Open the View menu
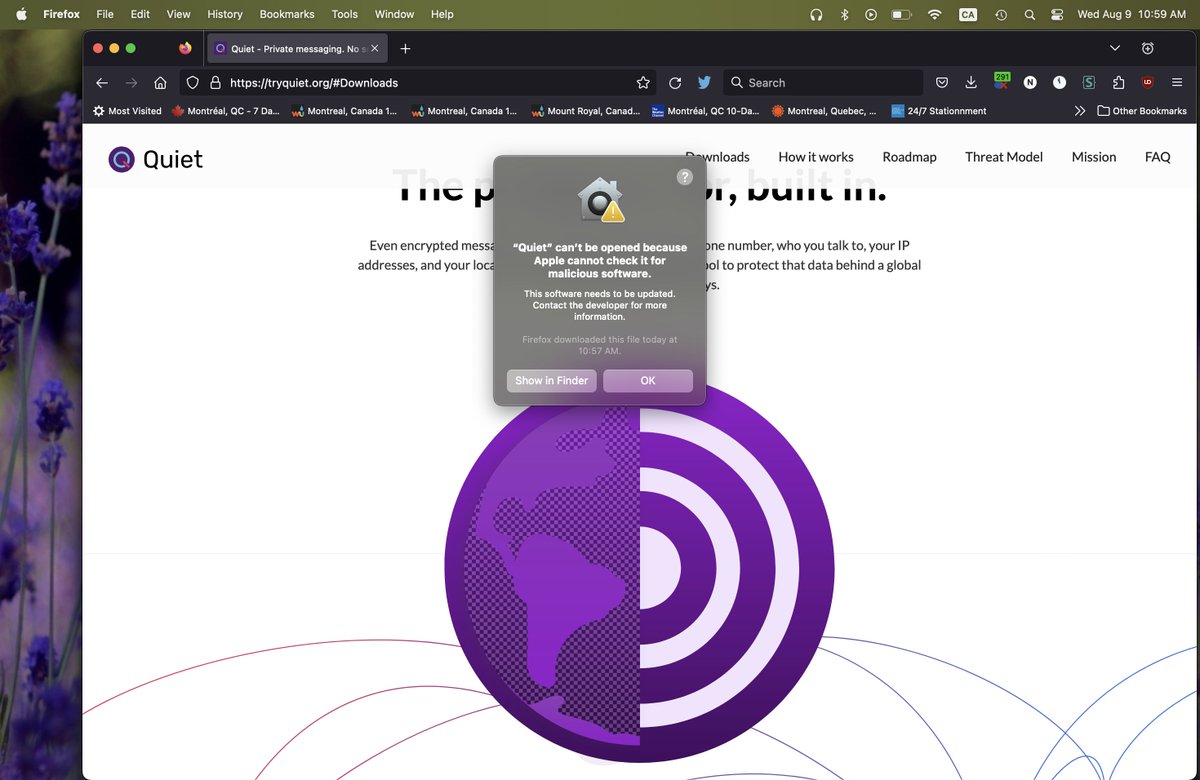 [178, 14]
